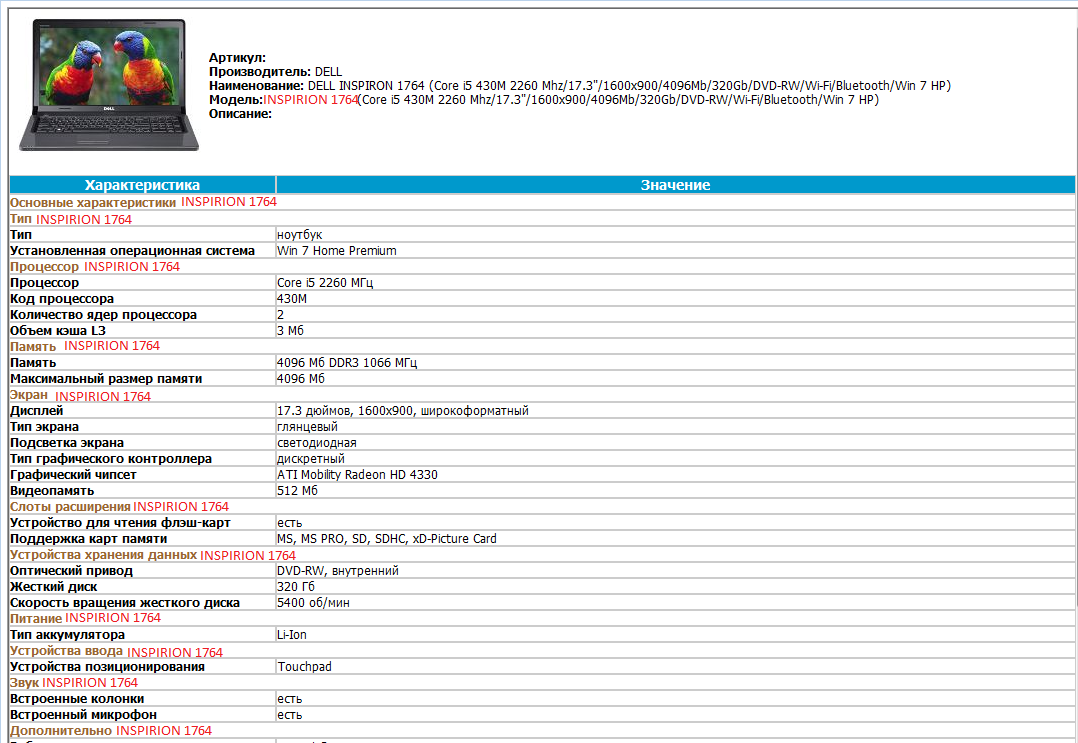This screenshot has width=1078, height=743.
Task: Click 'Максимальный размер памяти' row label
Action: (106, 379)
